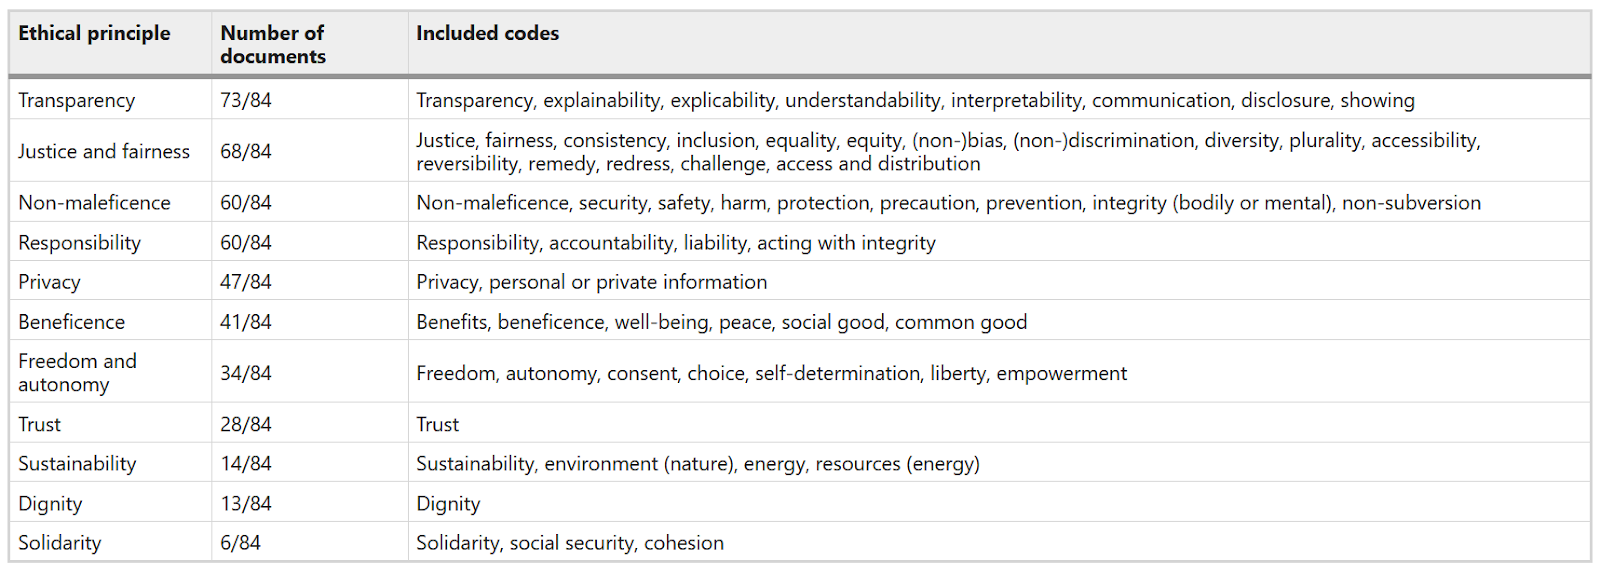This screenshot has width=1600, height=574.
Task: Click the Responsibility principle cell
Action: (79, 243)
